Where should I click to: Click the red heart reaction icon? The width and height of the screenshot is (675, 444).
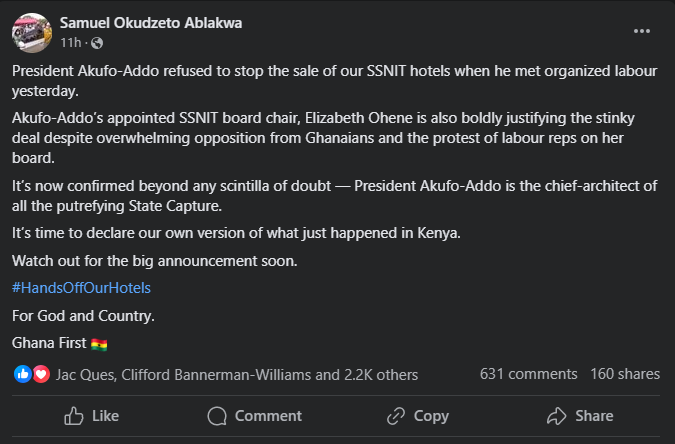click(x=41, y=375)
